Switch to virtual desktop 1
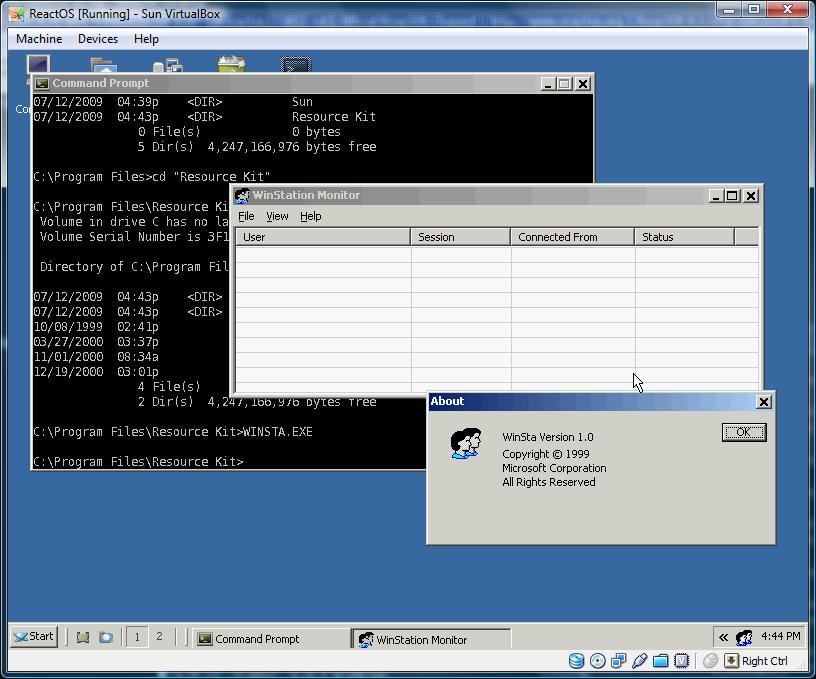 [137, 637]
